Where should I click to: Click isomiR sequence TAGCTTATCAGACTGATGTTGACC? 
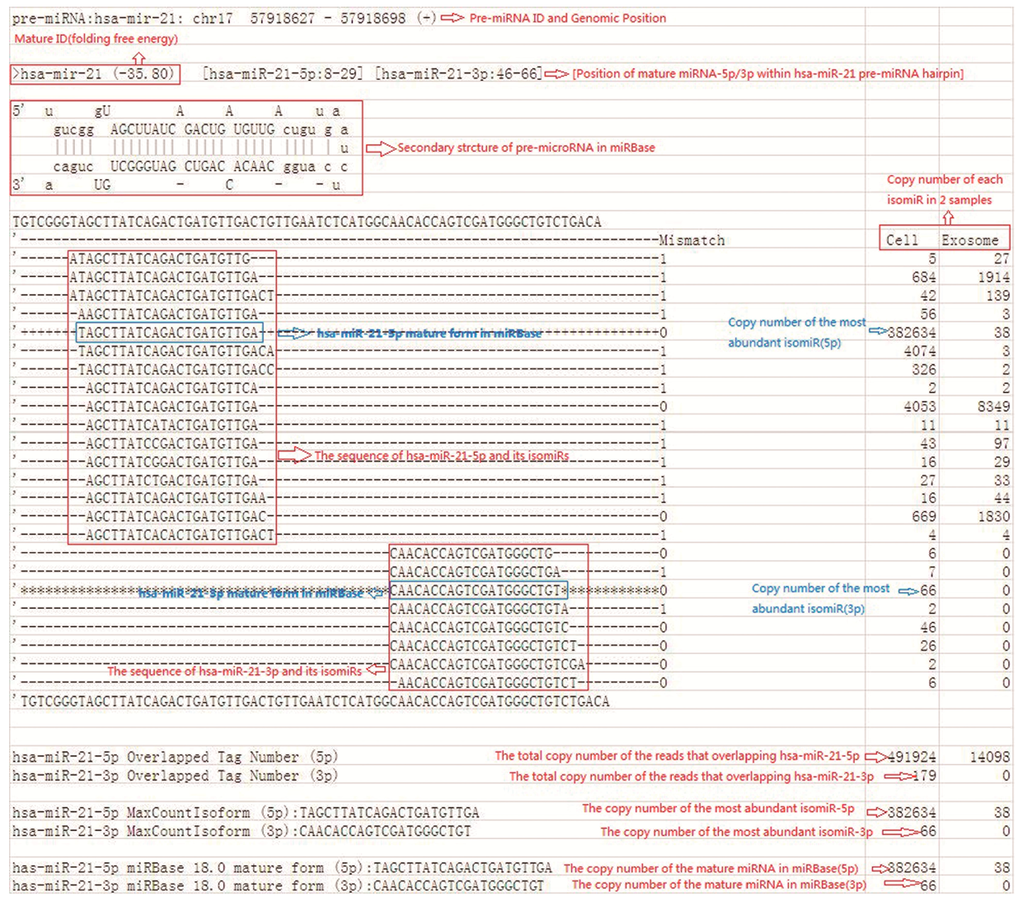[x=176, y=370]
